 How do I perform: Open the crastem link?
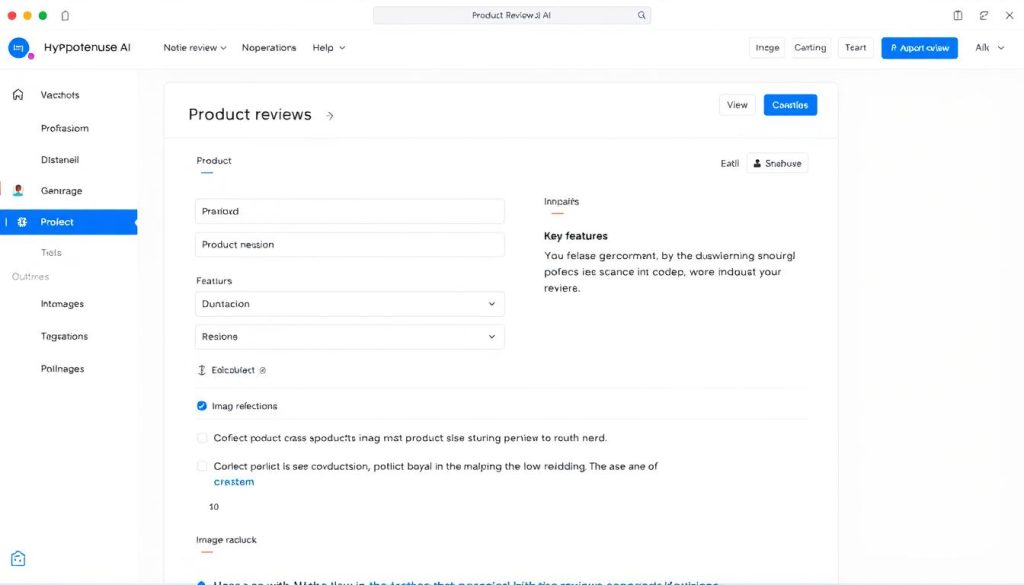pos(233,481)
